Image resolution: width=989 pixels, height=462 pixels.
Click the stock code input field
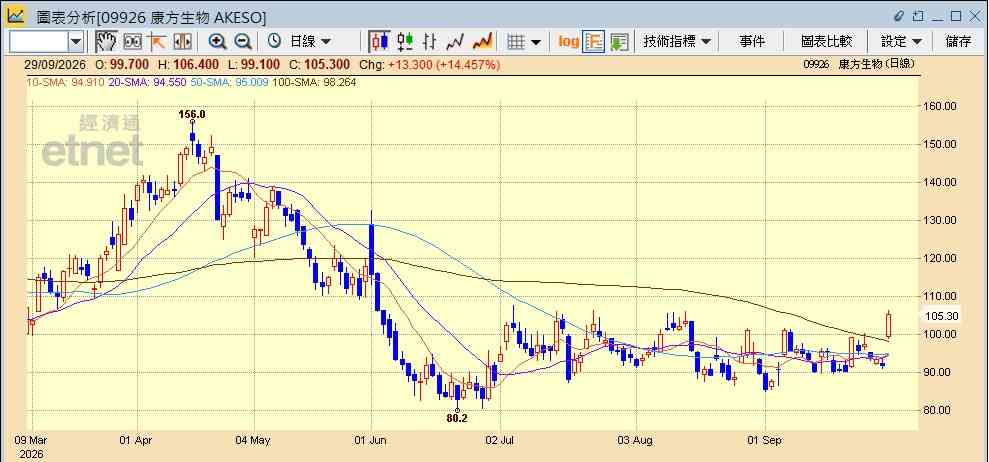[38, 42]
